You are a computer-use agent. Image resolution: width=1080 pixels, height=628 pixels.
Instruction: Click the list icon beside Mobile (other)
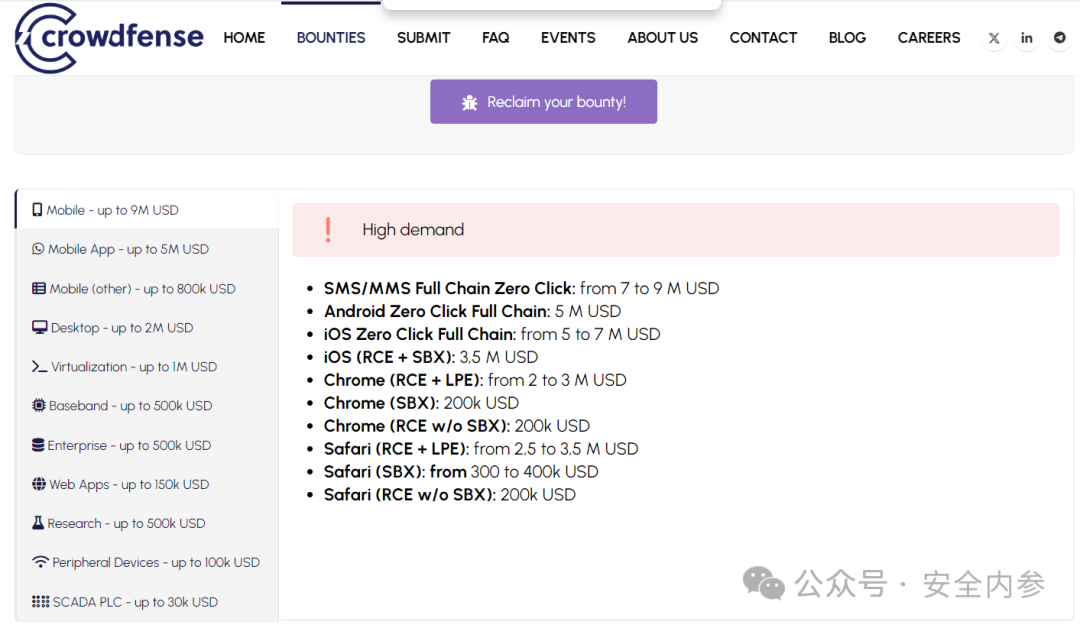pos(39,288)
